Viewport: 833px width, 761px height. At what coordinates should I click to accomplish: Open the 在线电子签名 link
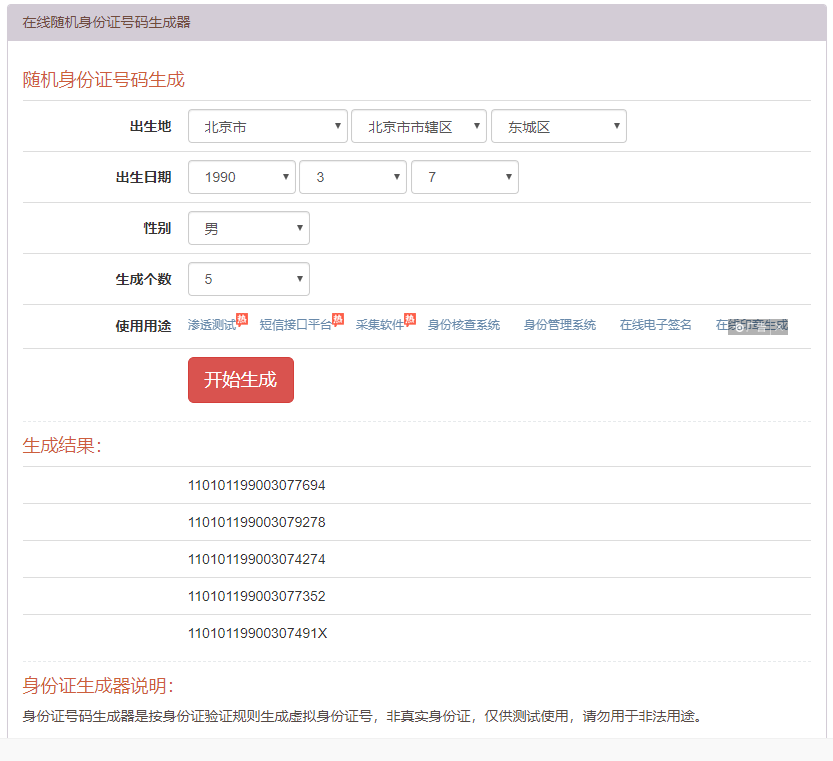click(x=656, y=325)
